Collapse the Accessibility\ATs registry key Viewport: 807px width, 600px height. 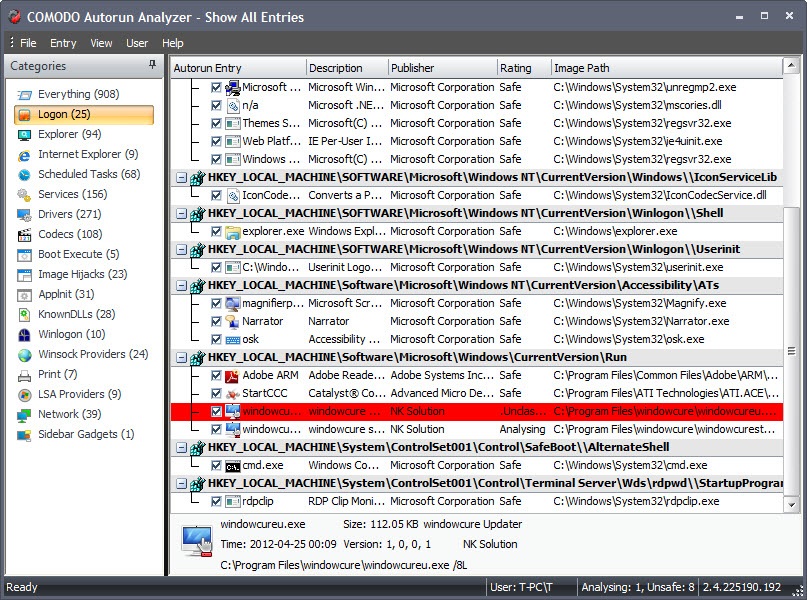pos(181,286)
